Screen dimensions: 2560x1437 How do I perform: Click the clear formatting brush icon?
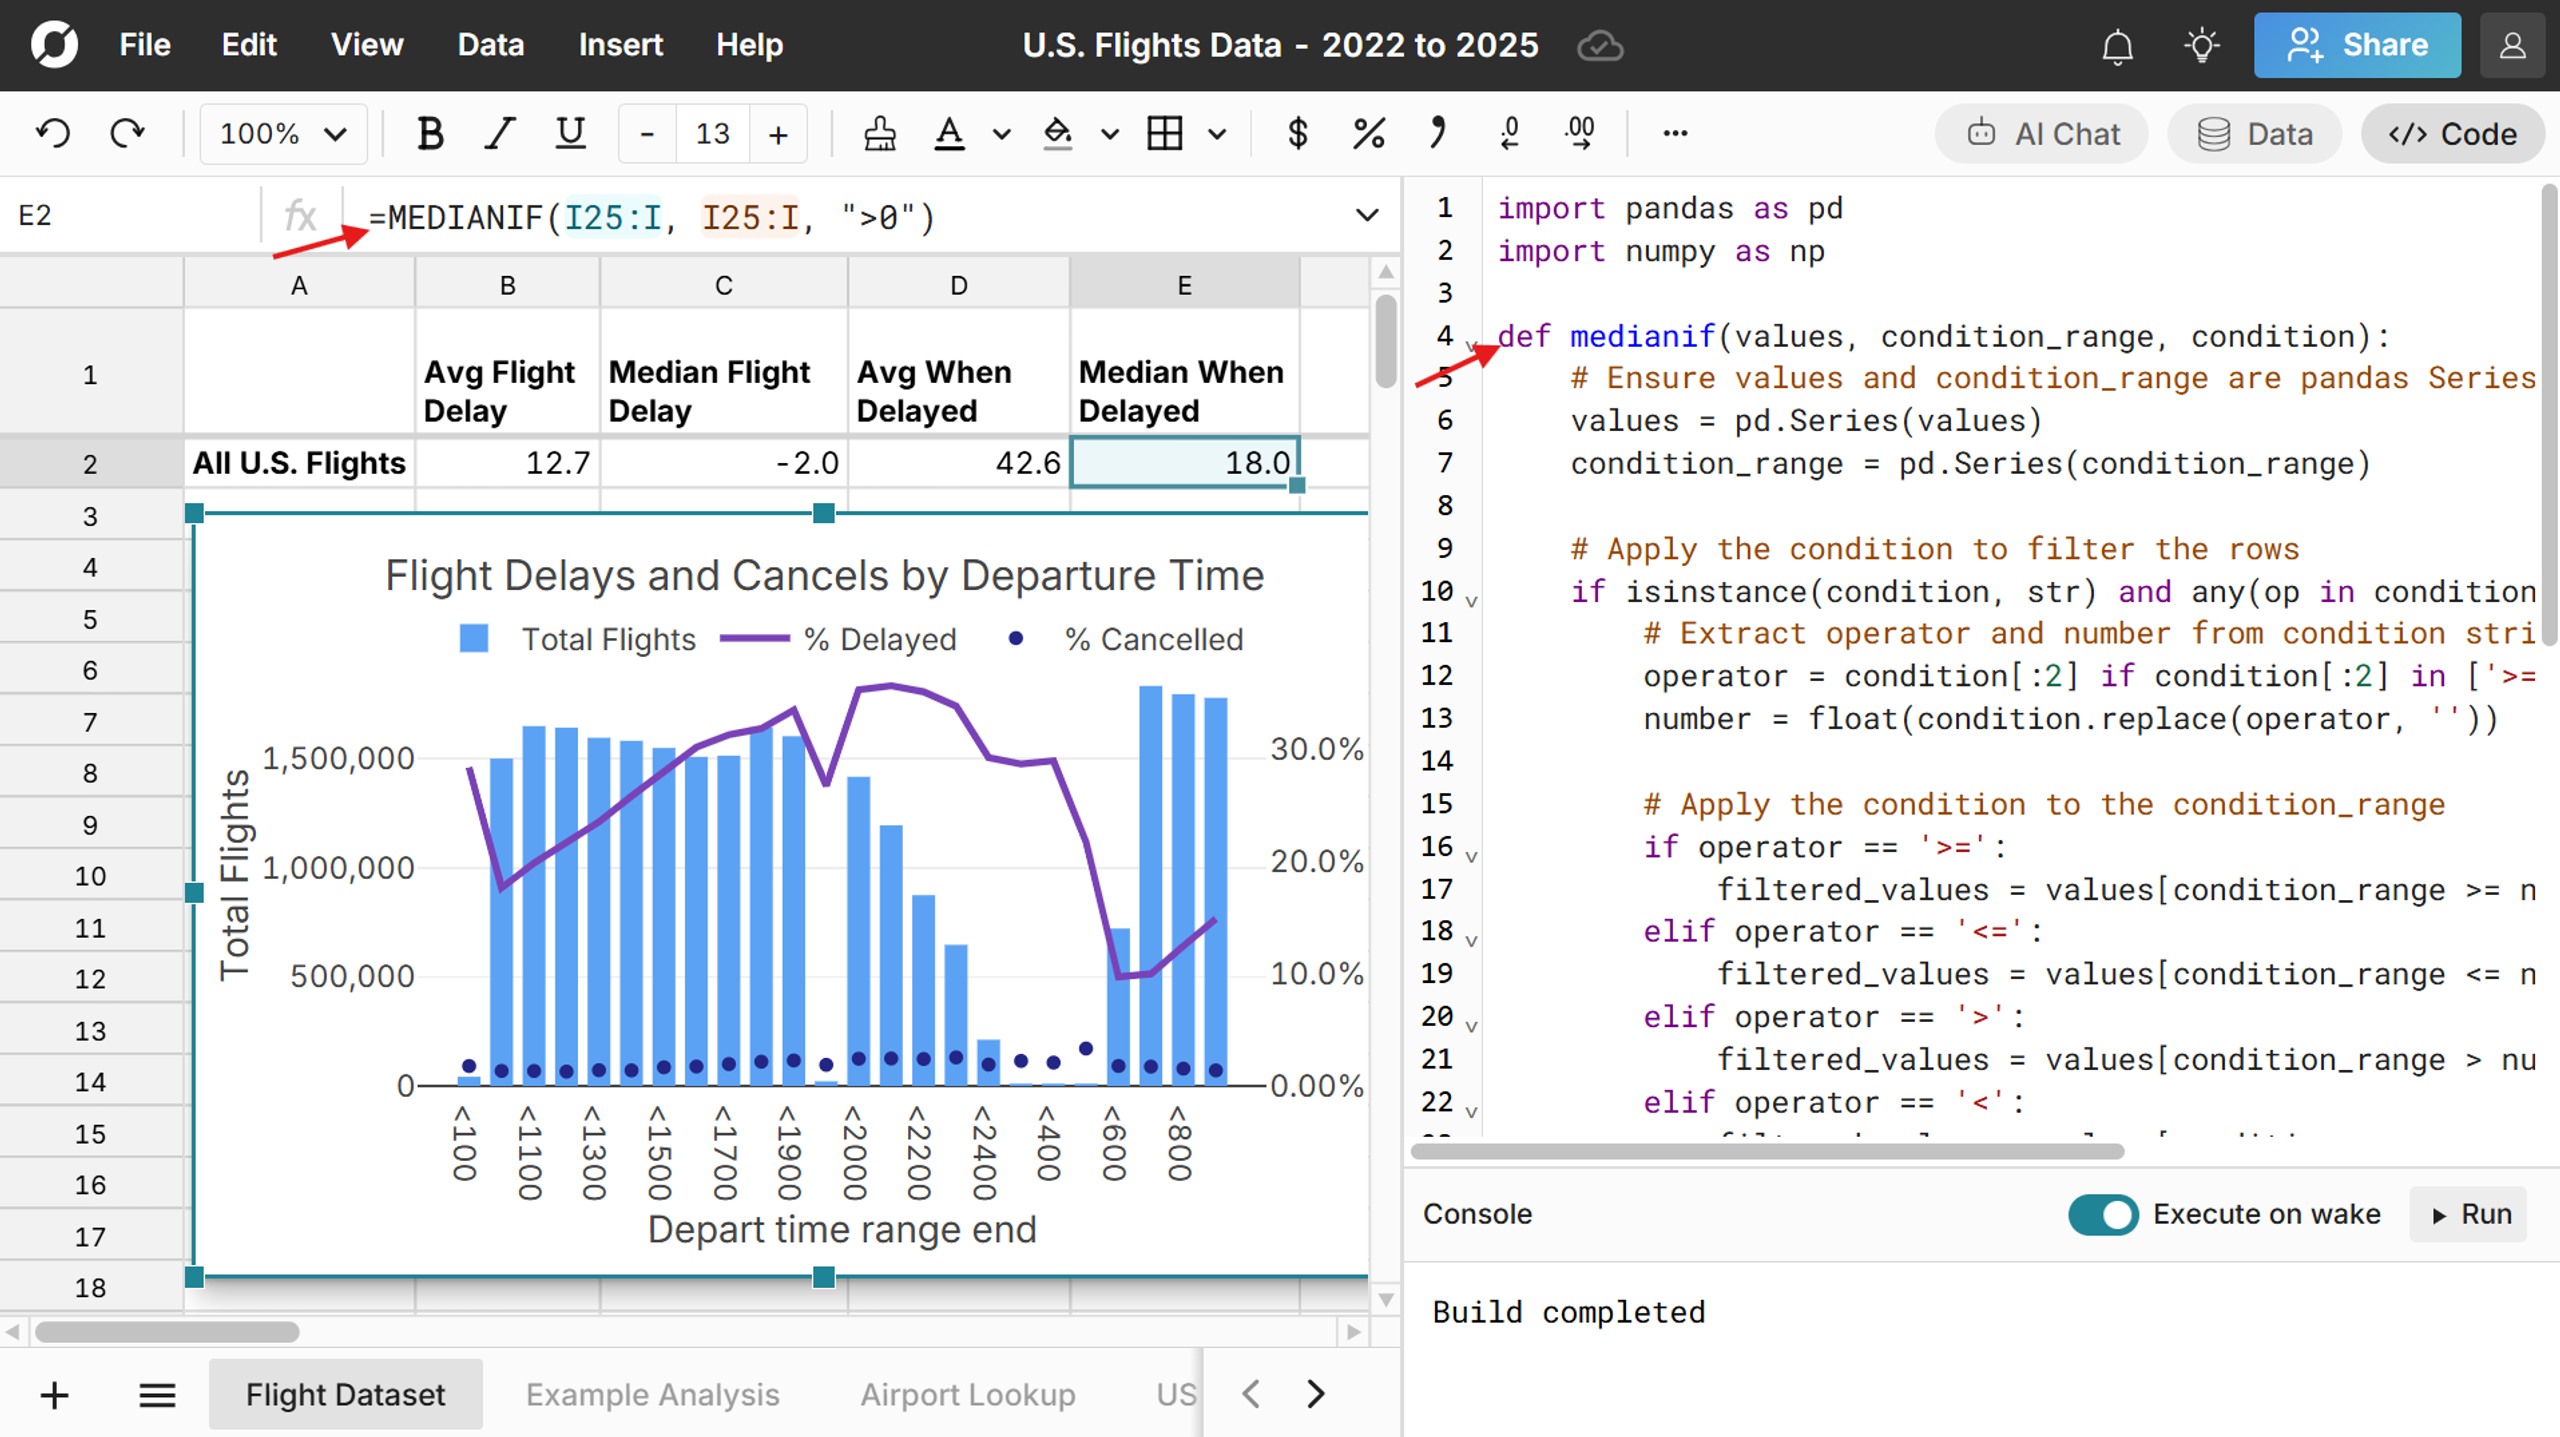pos(879,133)
